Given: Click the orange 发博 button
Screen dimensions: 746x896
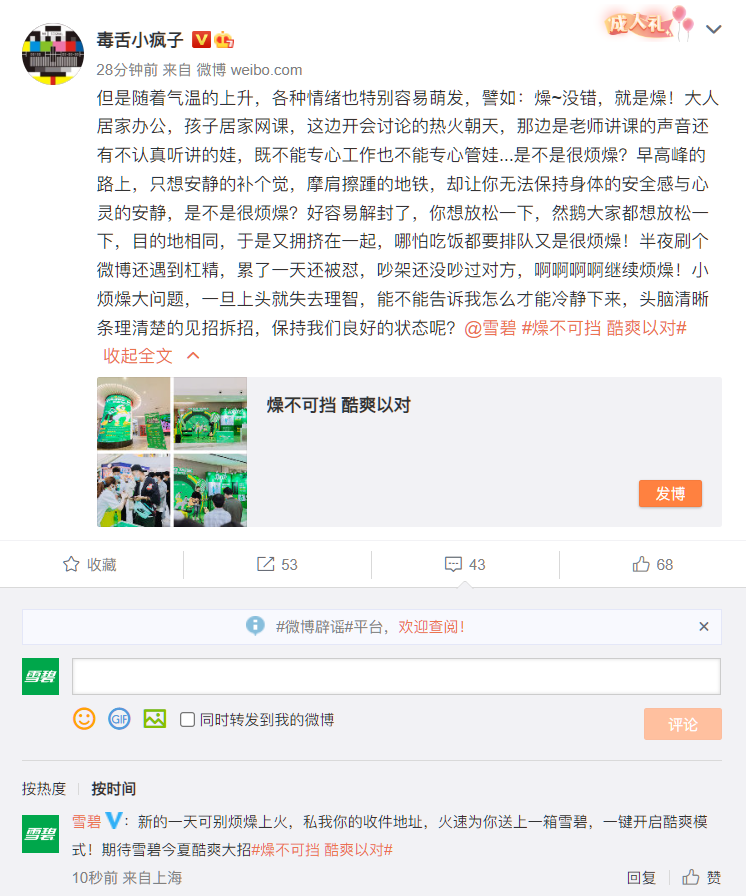Looking at the screenshot, I should 670,494.
